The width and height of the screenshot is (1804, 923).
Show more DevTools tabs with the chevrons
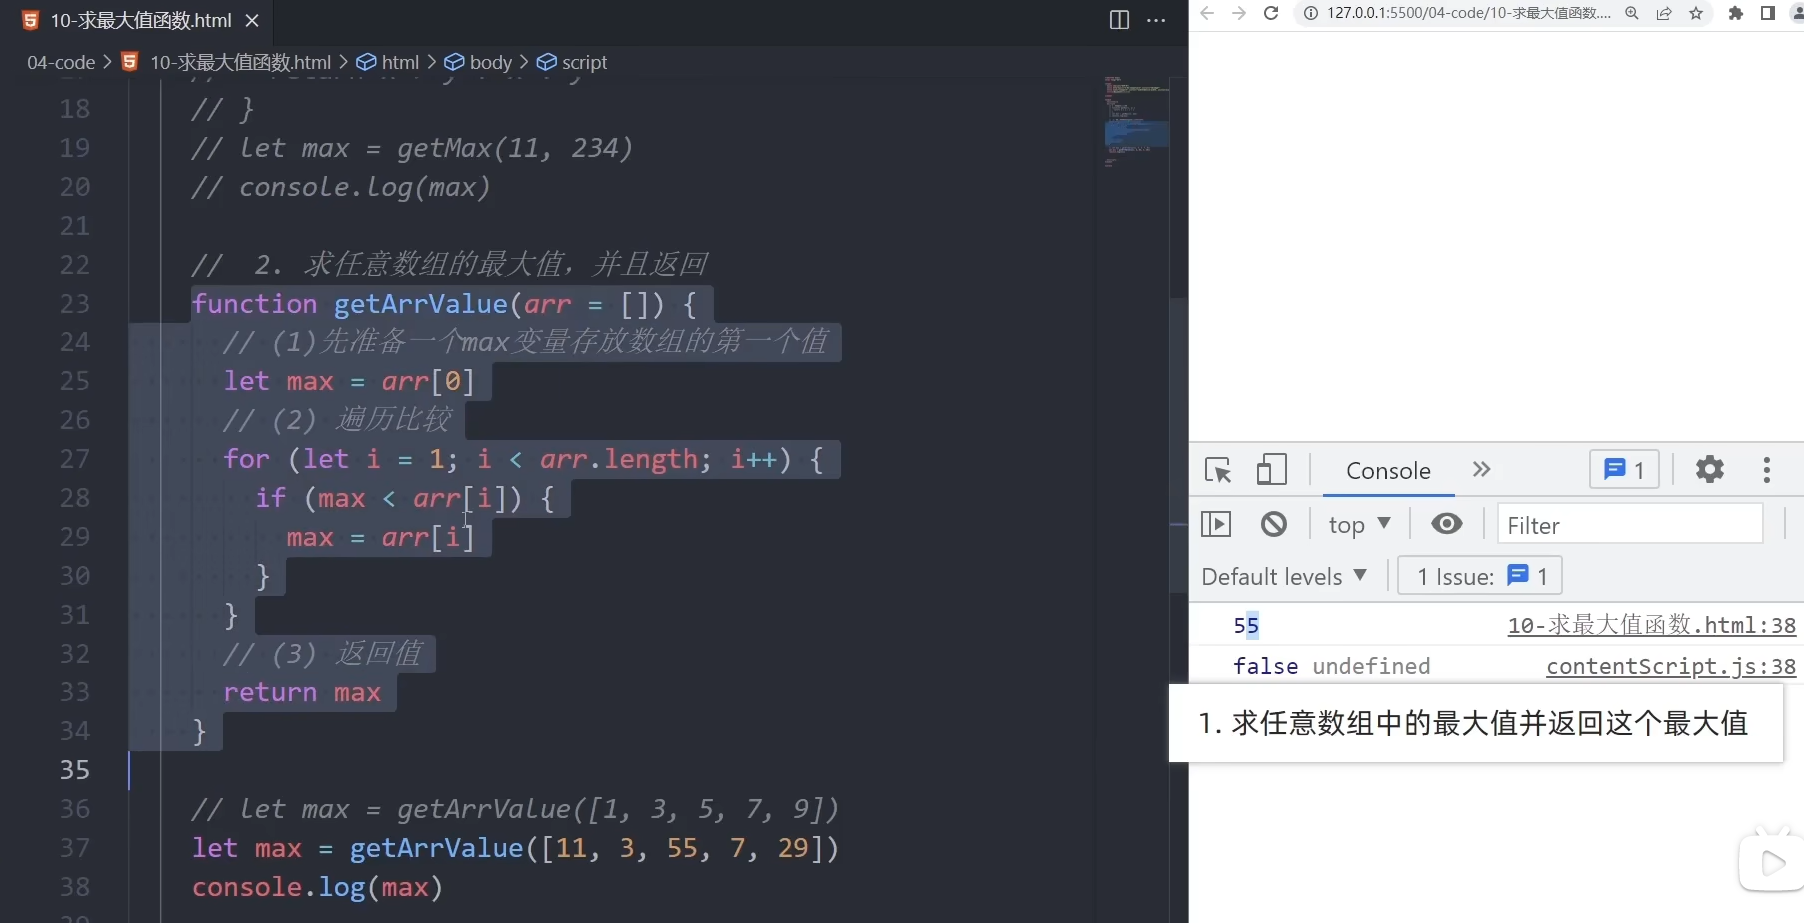pos(1481,469)
